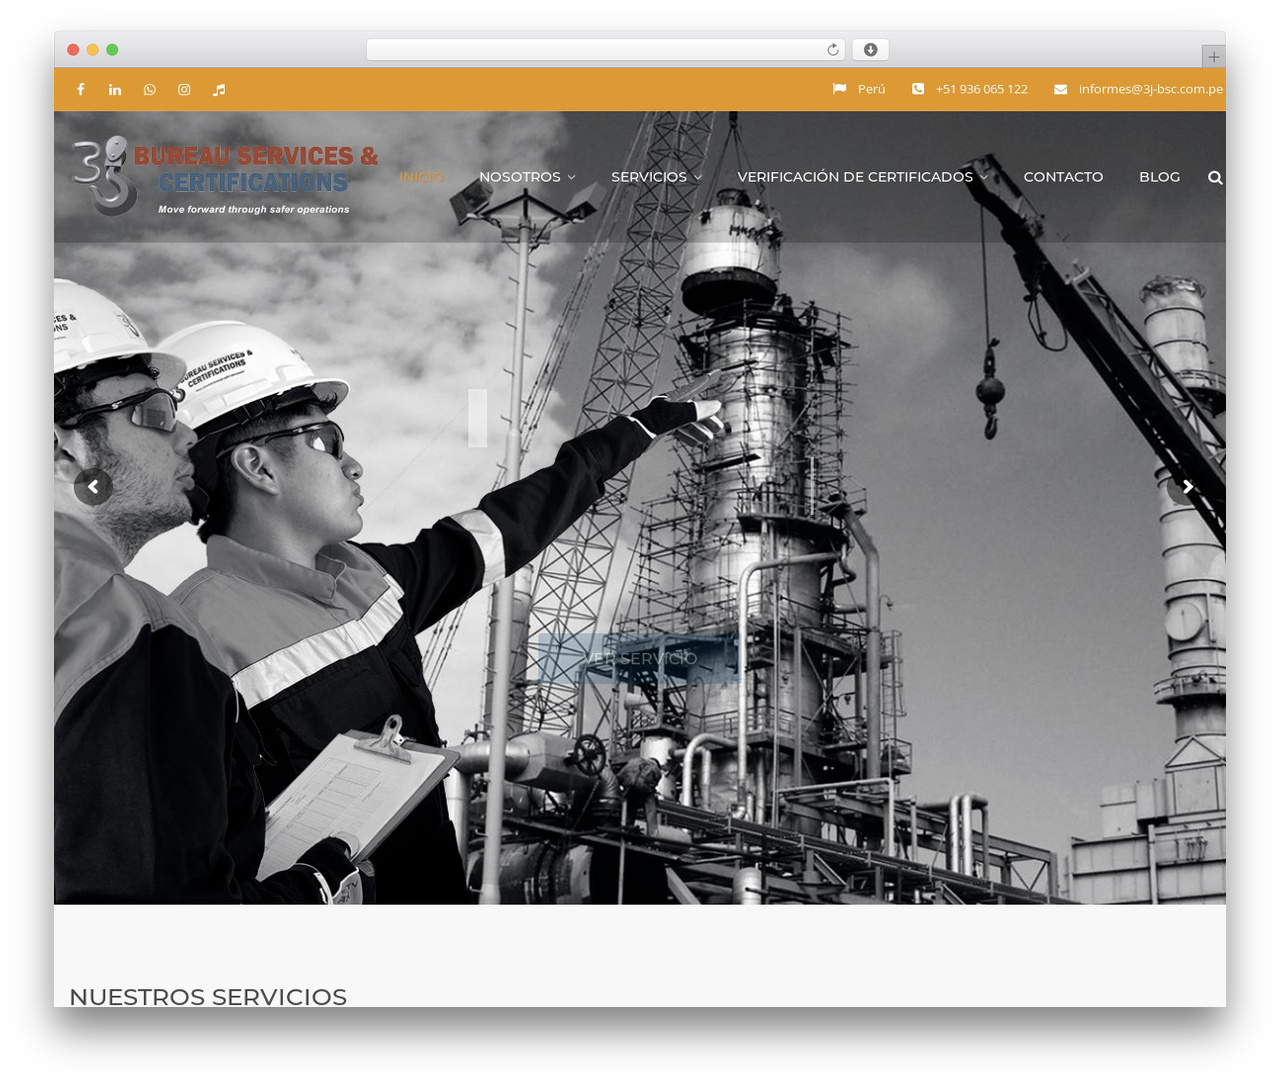Viewport: 1280px width, 1084px height.
Task: Open the Servicios menu item
Action: tap(649, 177)
